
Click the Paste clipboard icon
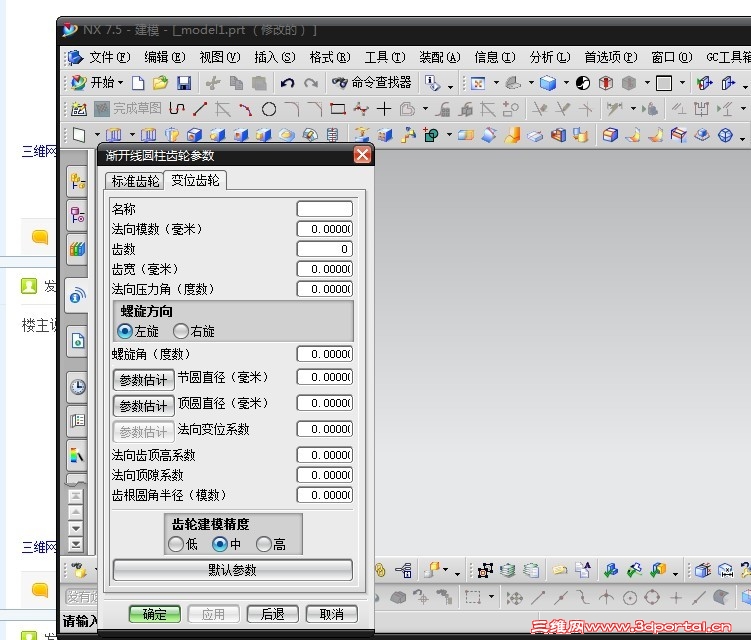tap(259, 83)
